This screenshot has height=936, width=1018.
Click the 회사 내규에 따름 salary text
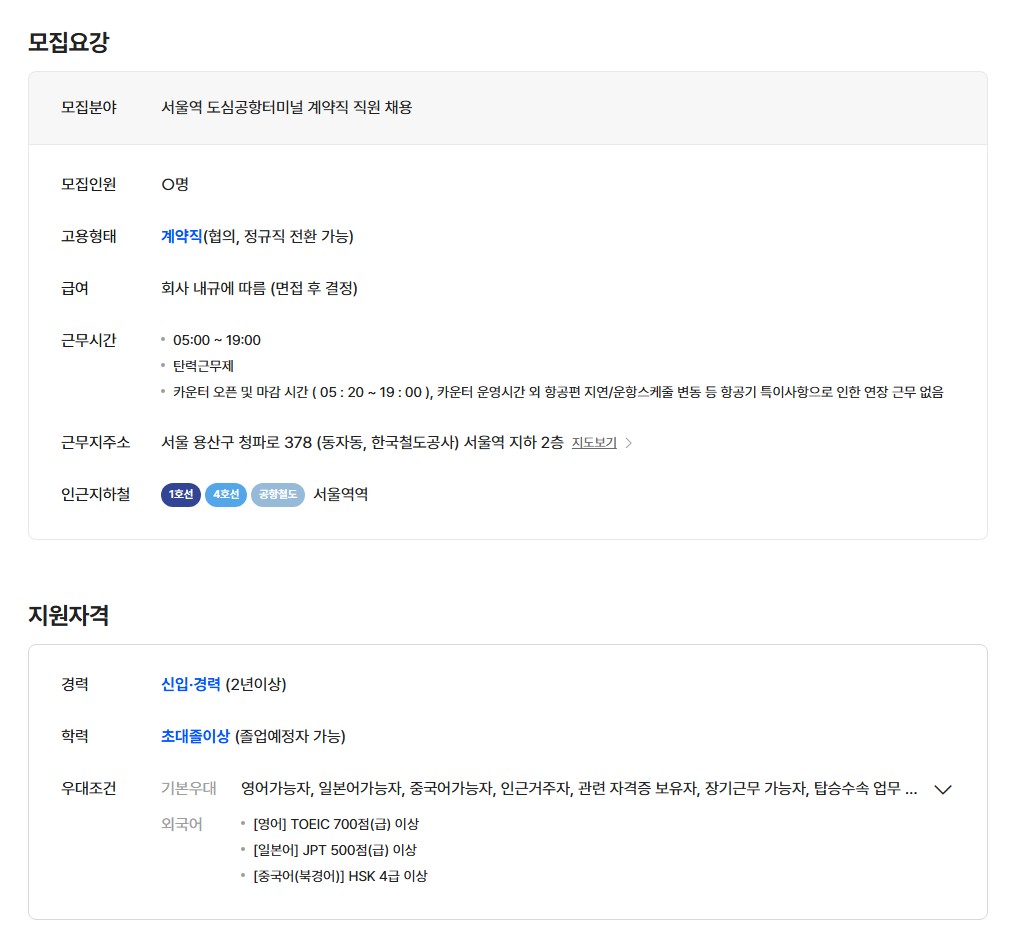[259, 288]
